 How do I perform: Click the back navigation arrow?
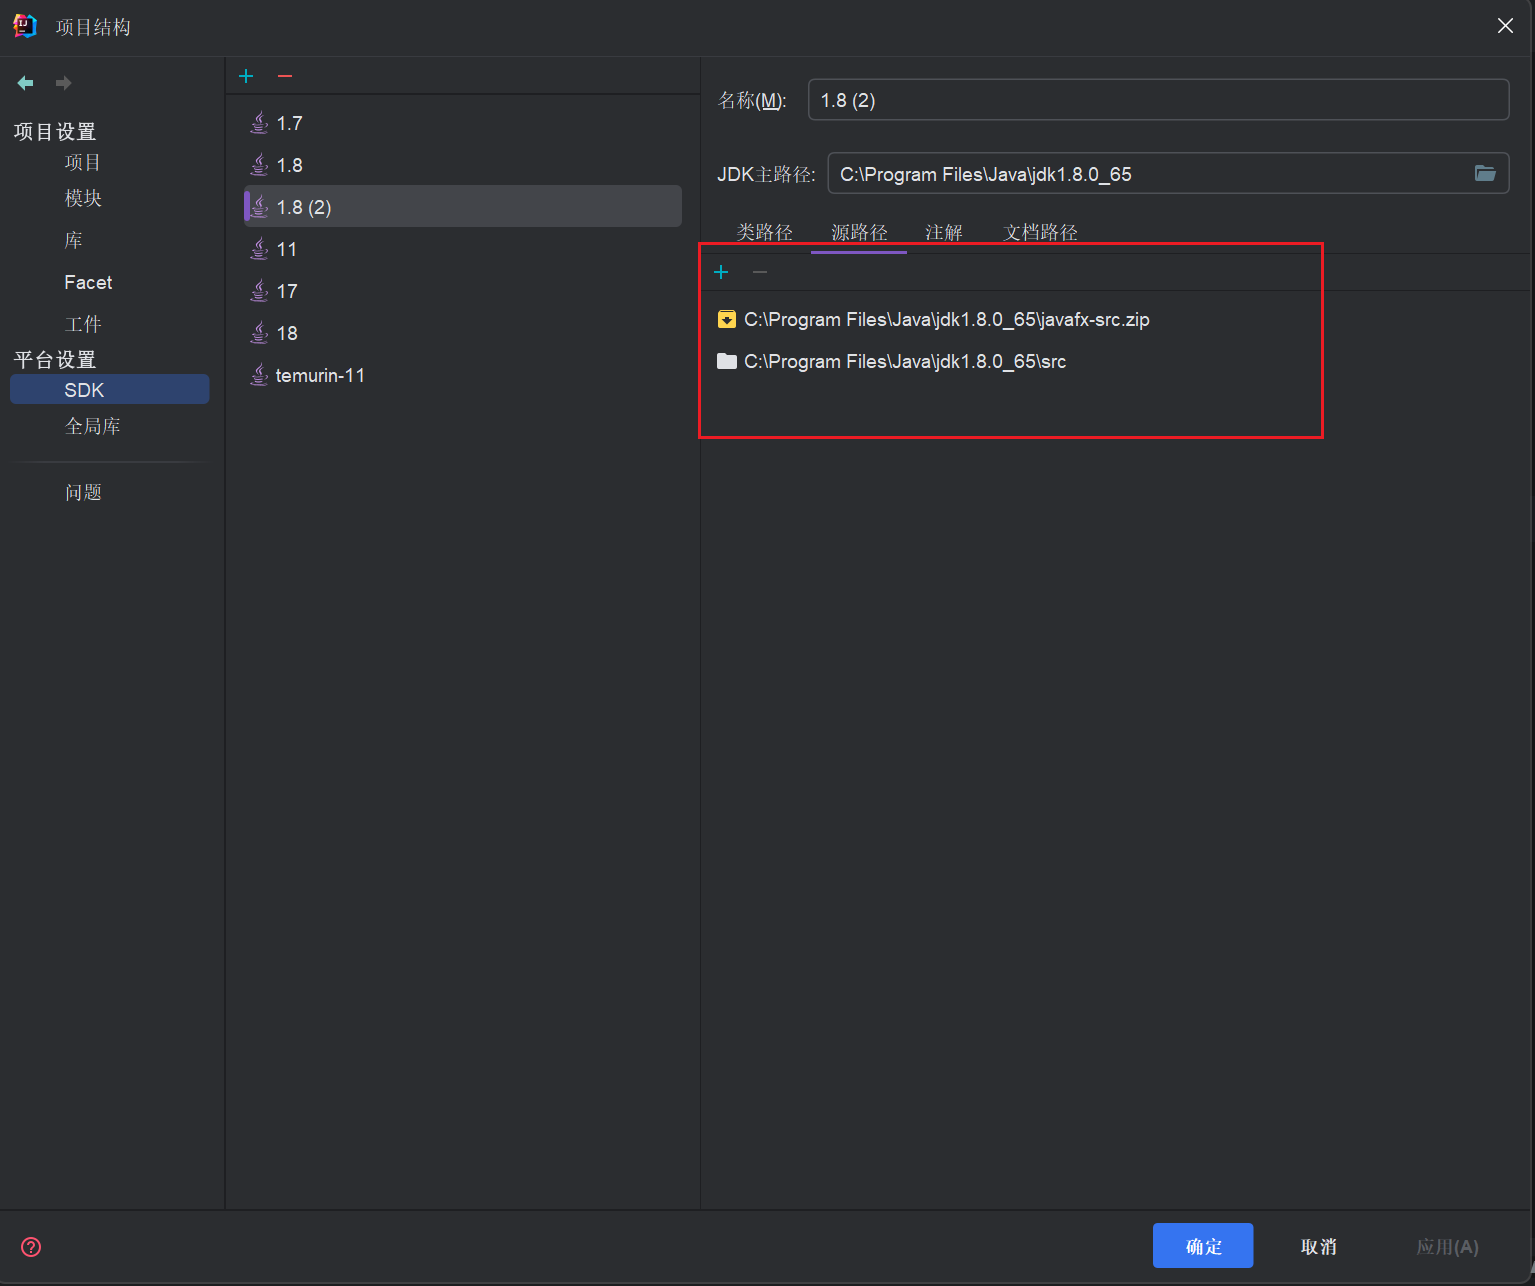click(26, 83)
